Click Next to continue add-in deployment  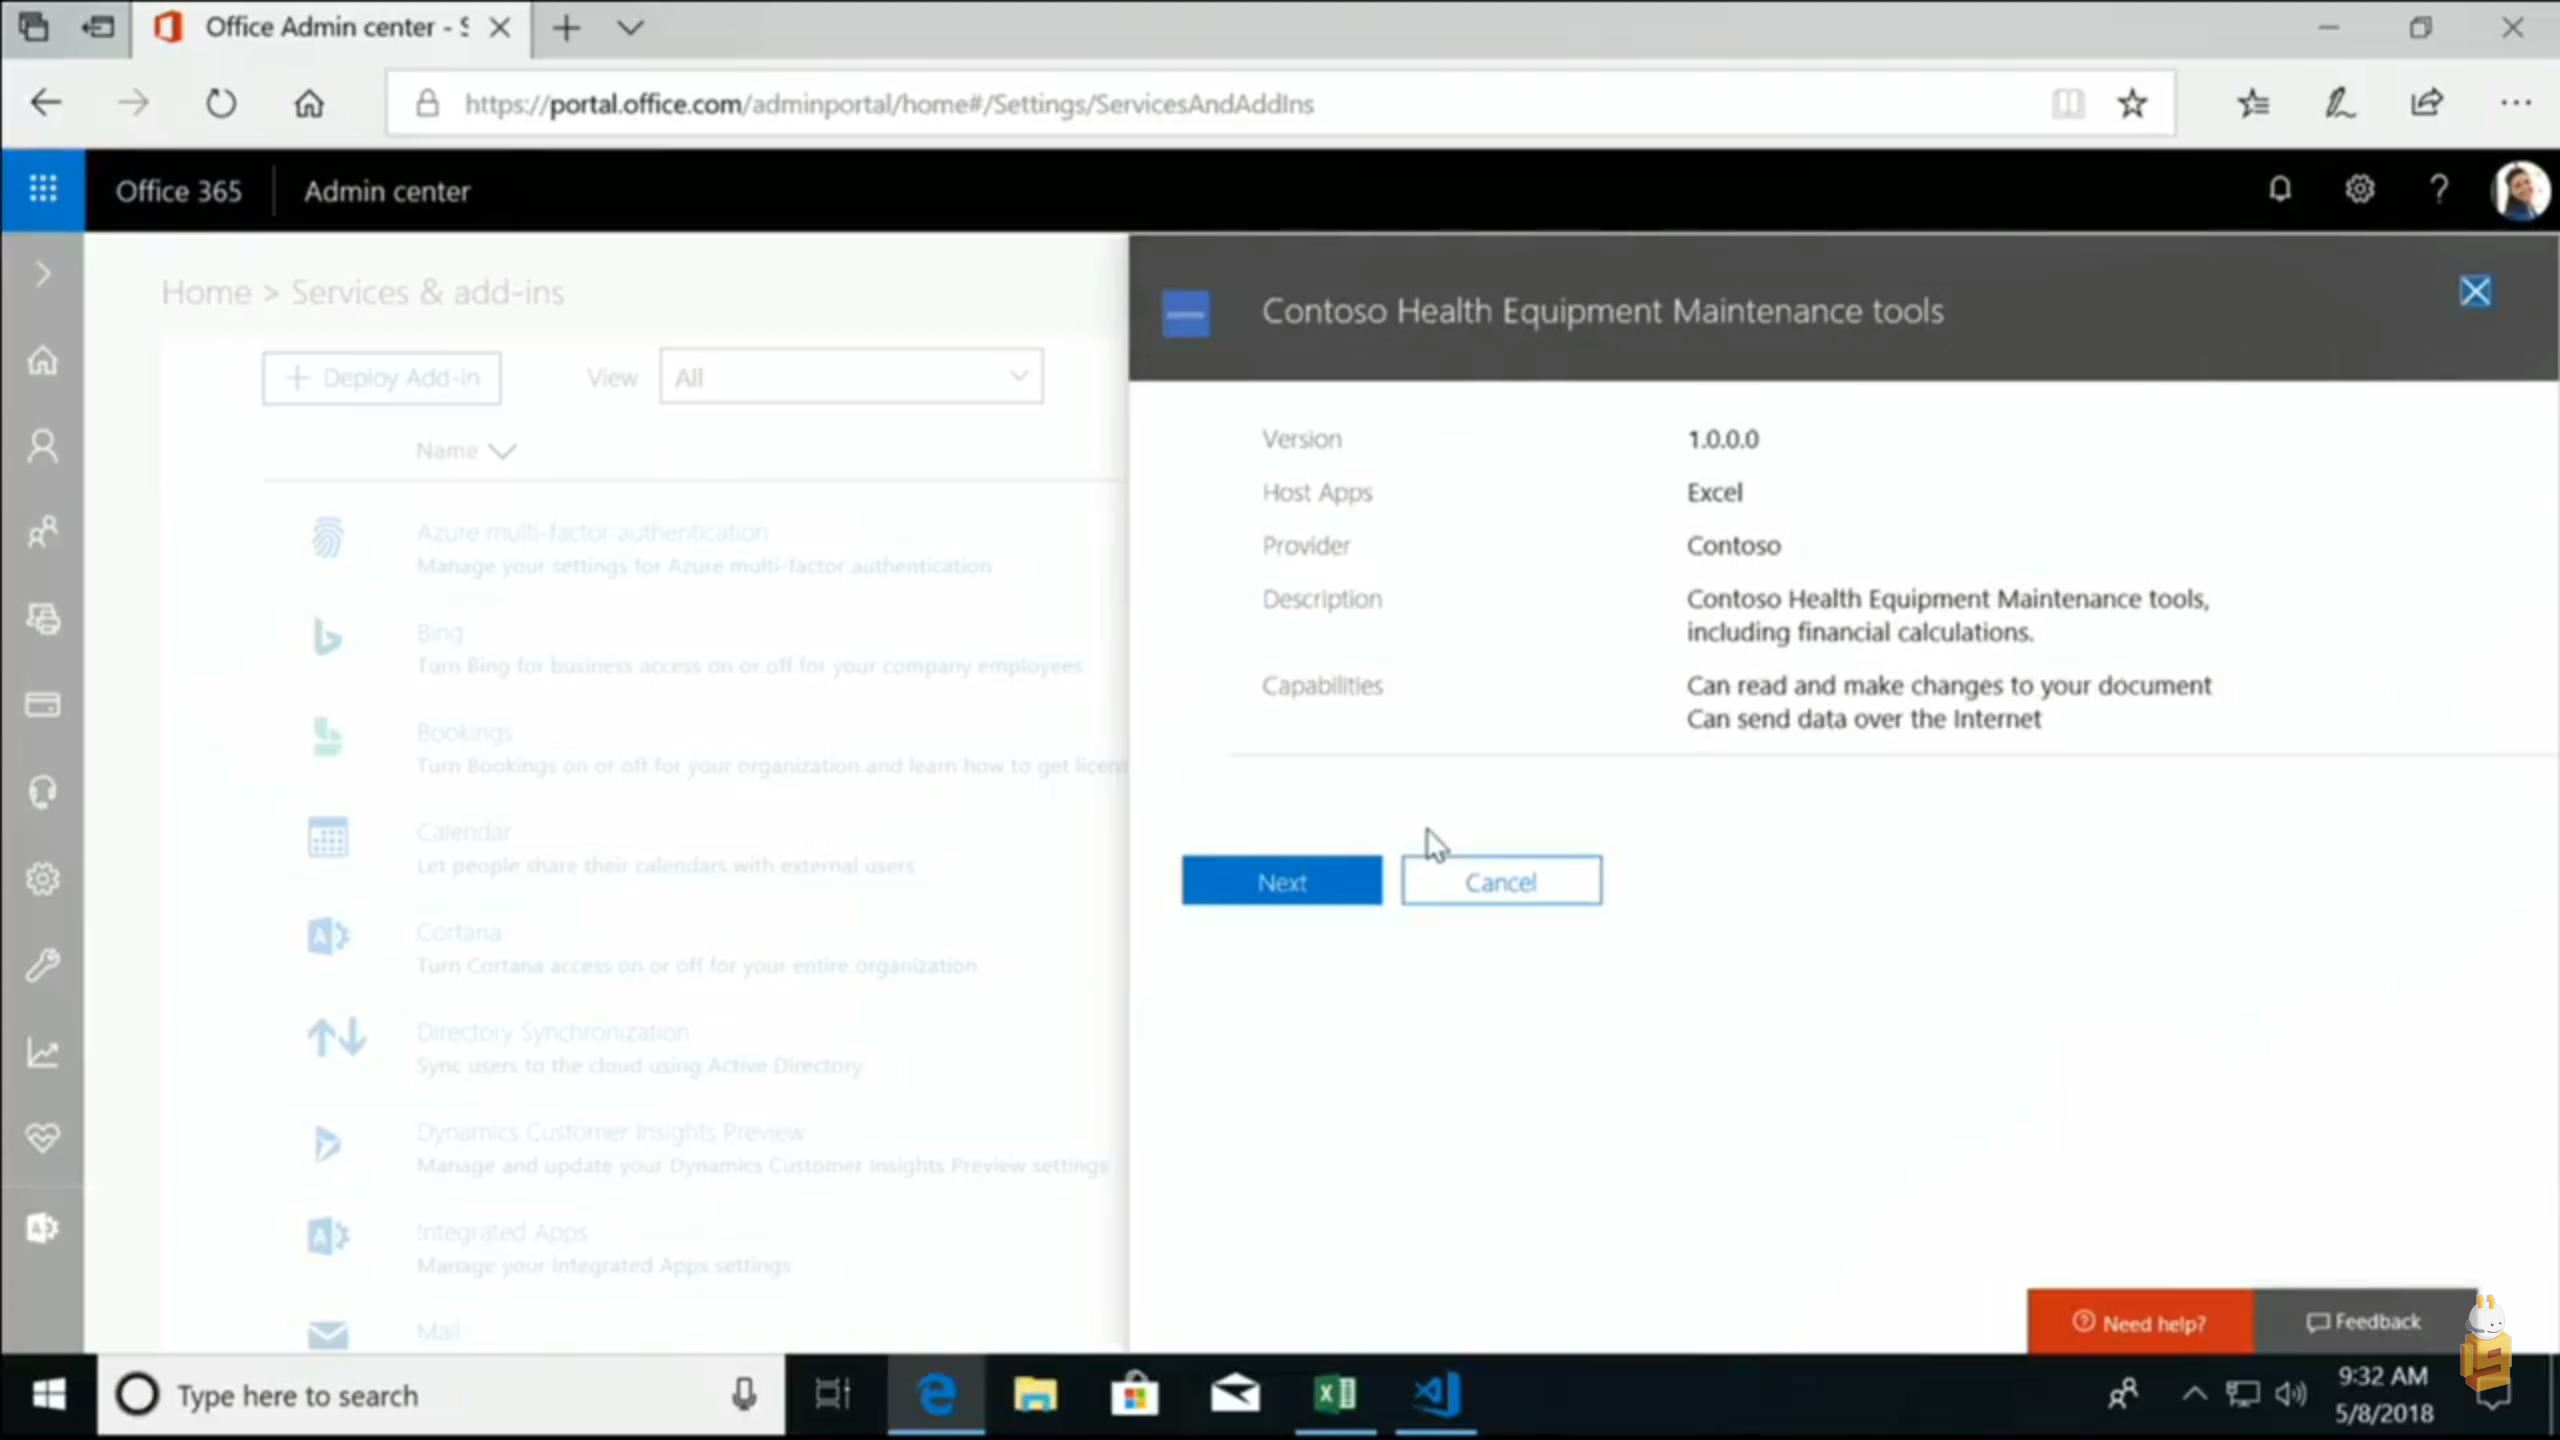pyautogui.click(x=1281, y=881)
